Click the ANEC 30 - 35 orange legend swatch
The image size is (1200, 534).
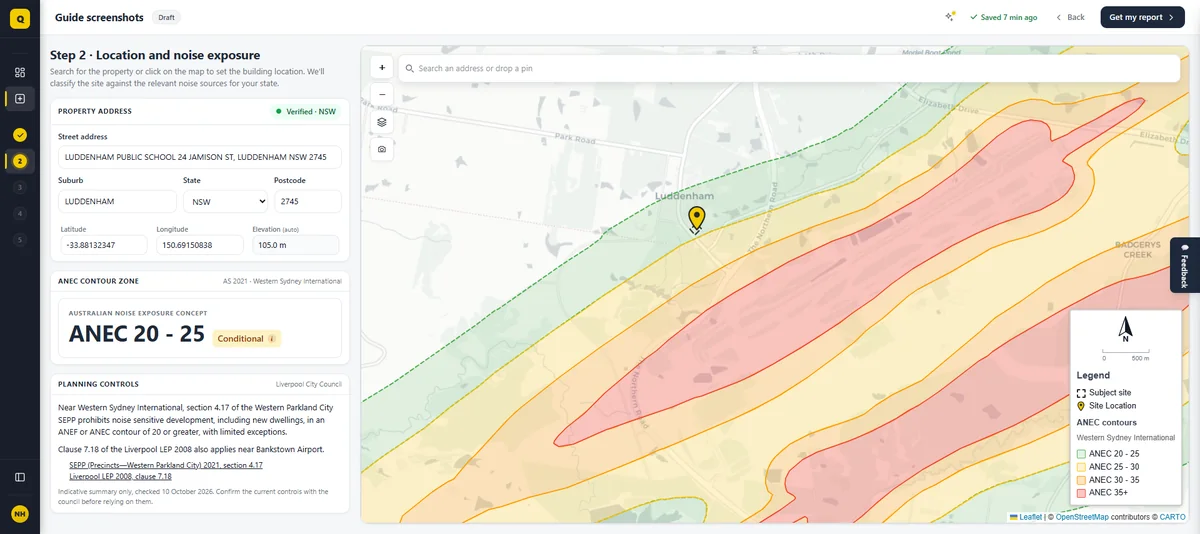[1081, 480]
